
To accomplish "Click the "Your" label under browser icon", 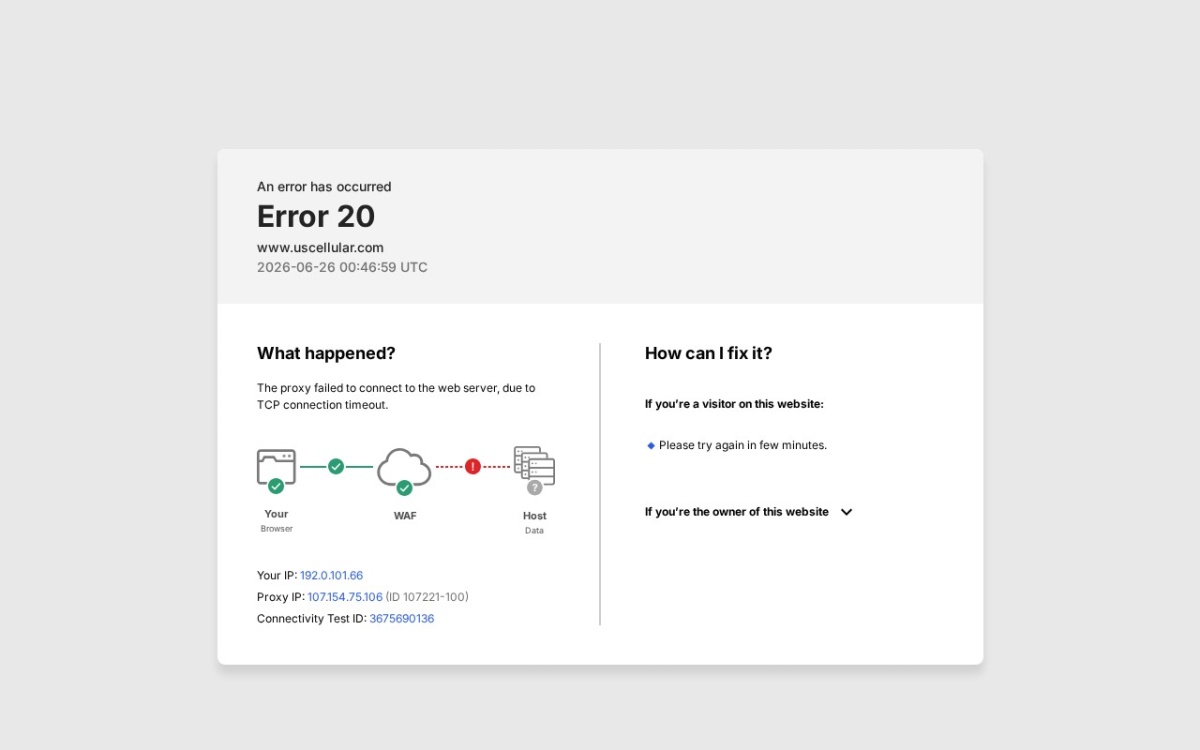I will [x=276, y=514].
